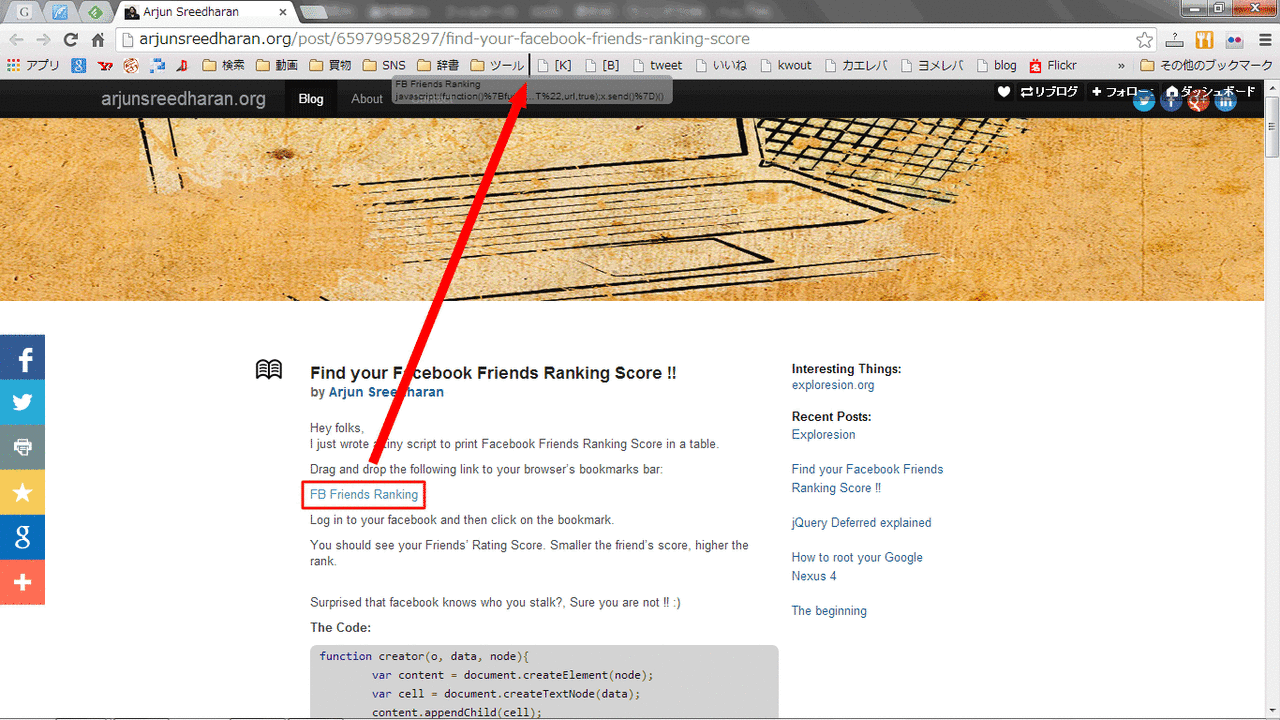Click the Google+ header social icon
Image resolution: width=1280 pixels, height=720 pixels.
tap(1198, 100)
